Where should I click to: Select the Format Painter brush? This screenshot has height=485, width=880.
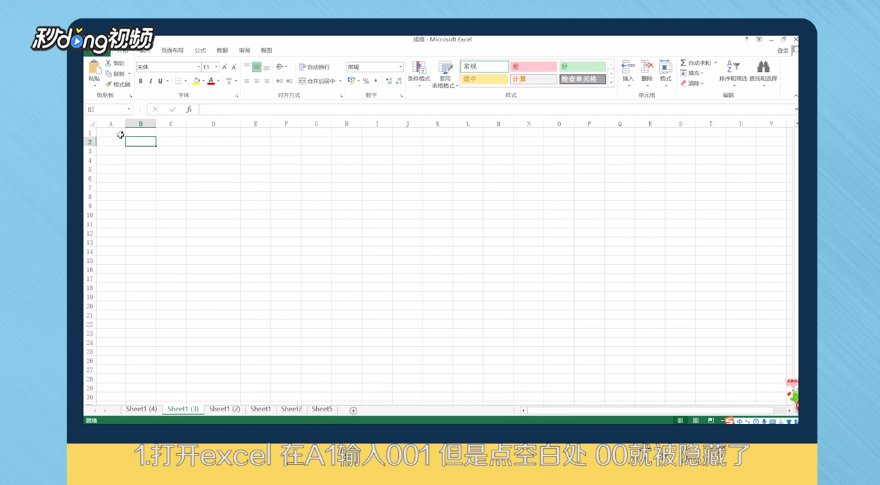(x=109, y=84)
